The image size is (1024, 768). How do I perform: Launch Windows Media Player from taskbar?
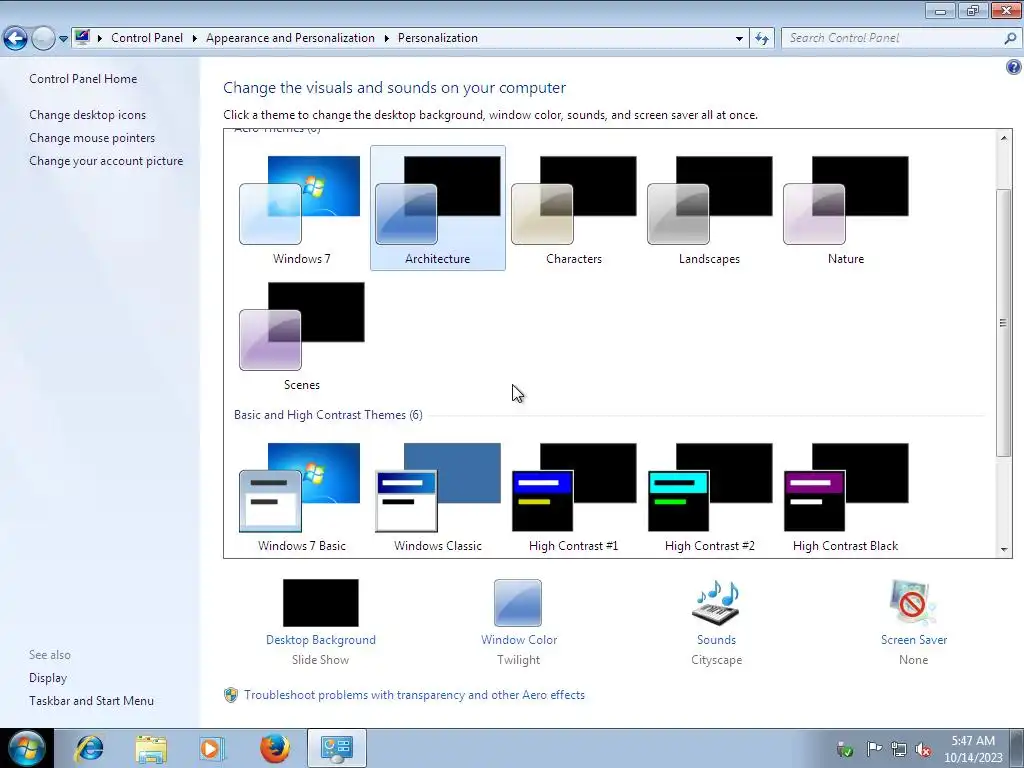[212, 748]
